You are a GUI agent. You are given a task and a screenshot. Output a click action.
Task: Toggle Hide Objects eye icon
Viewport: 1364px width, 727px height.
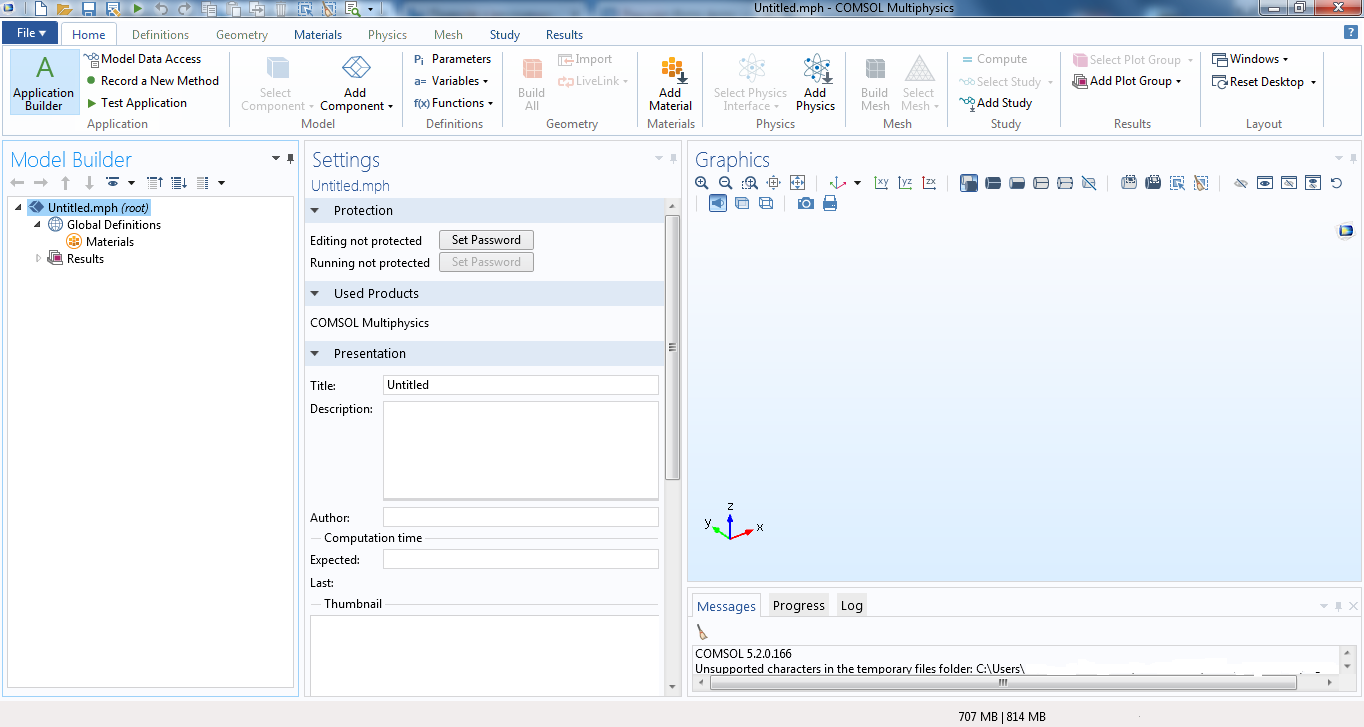(1241, 183)
